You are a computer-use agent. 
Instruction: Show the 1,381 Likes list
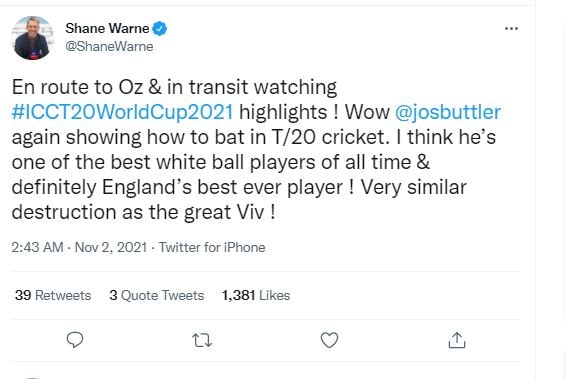(256, 295)
